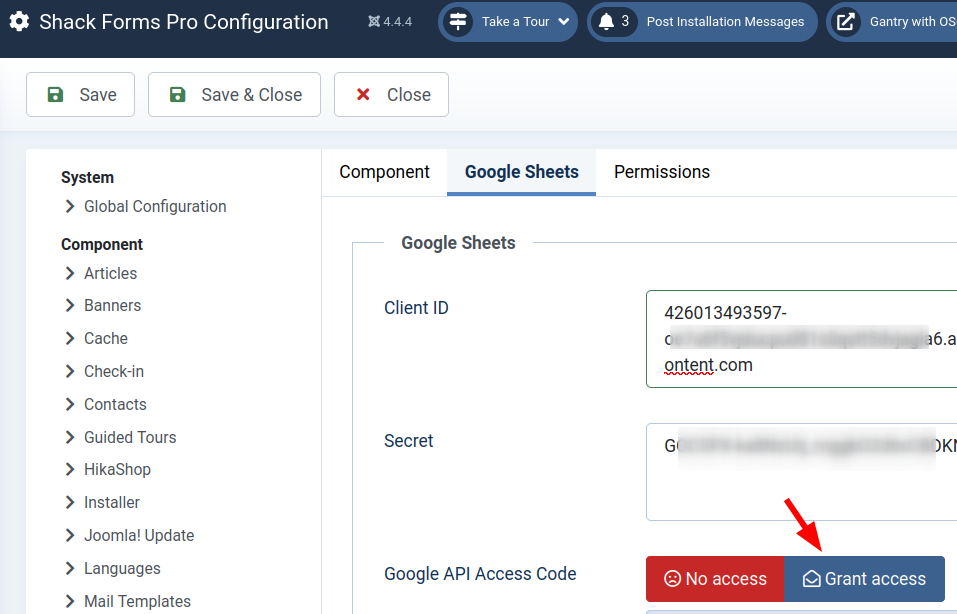Click the chevron beside Contacts
The height and width of the screenshot is (614, 957).
(x=70, y=404)
